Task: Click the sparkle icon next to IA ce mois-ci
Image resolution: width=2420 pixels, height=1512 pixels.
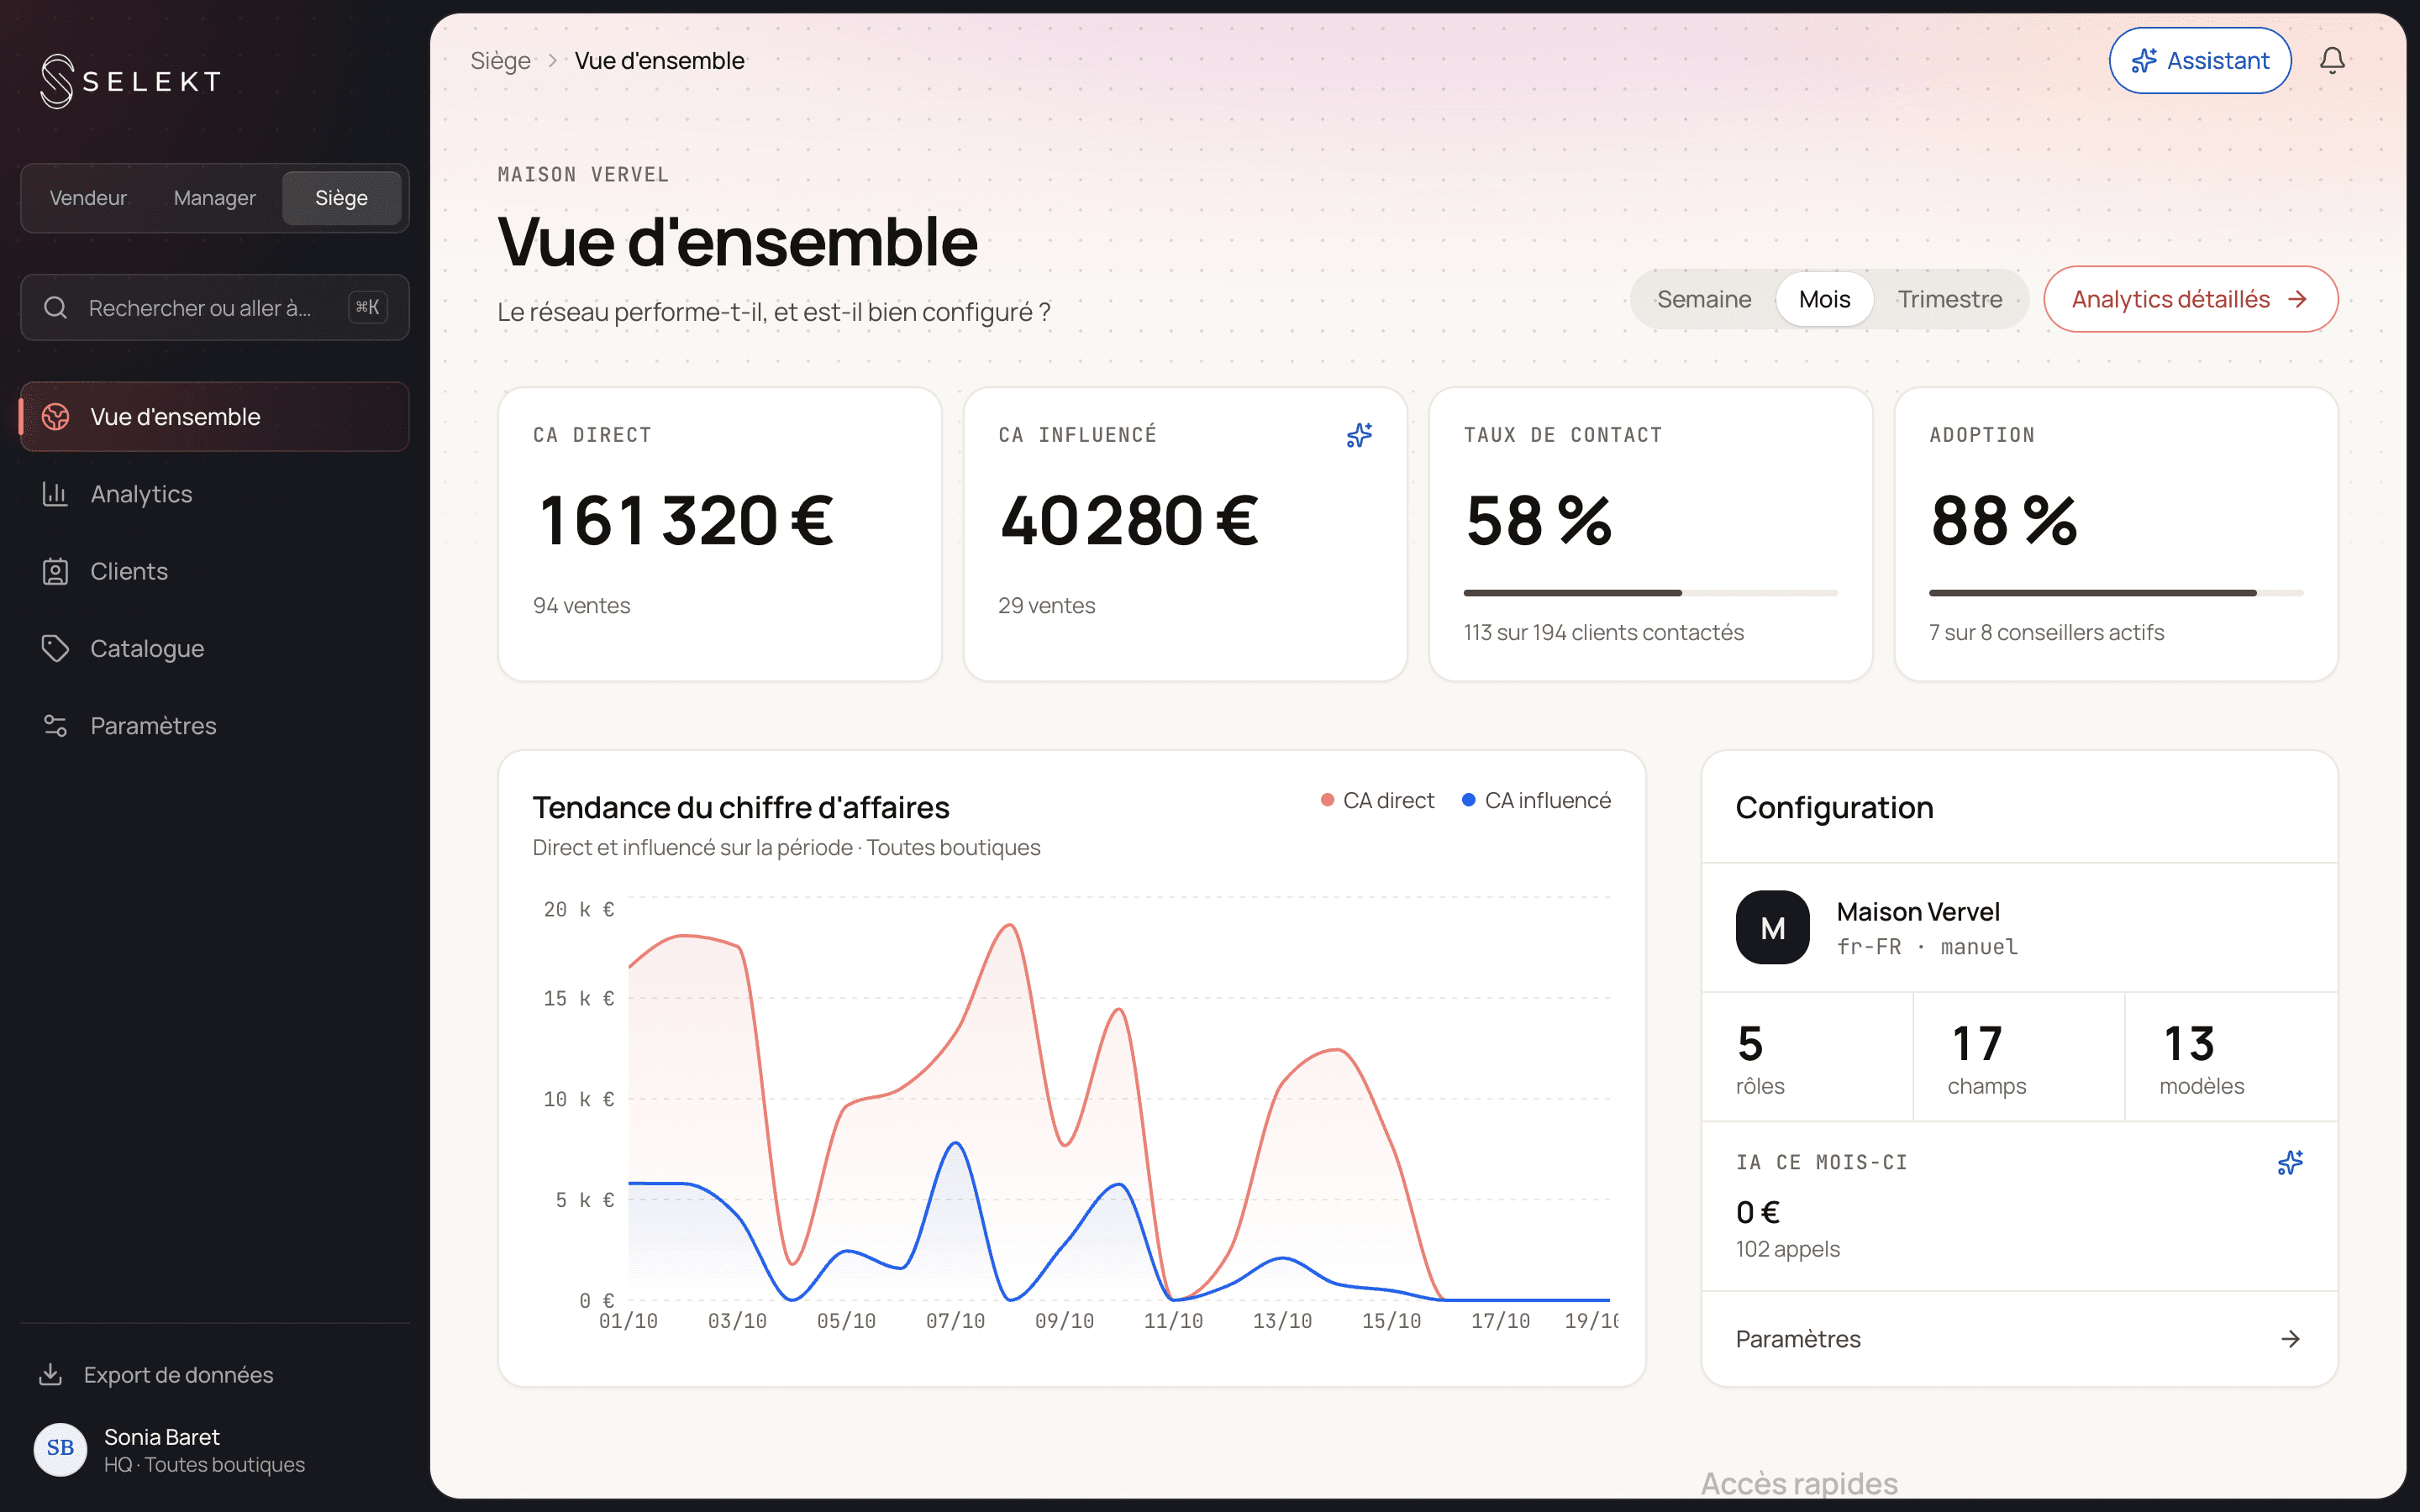Action: coord(2290,1162)
